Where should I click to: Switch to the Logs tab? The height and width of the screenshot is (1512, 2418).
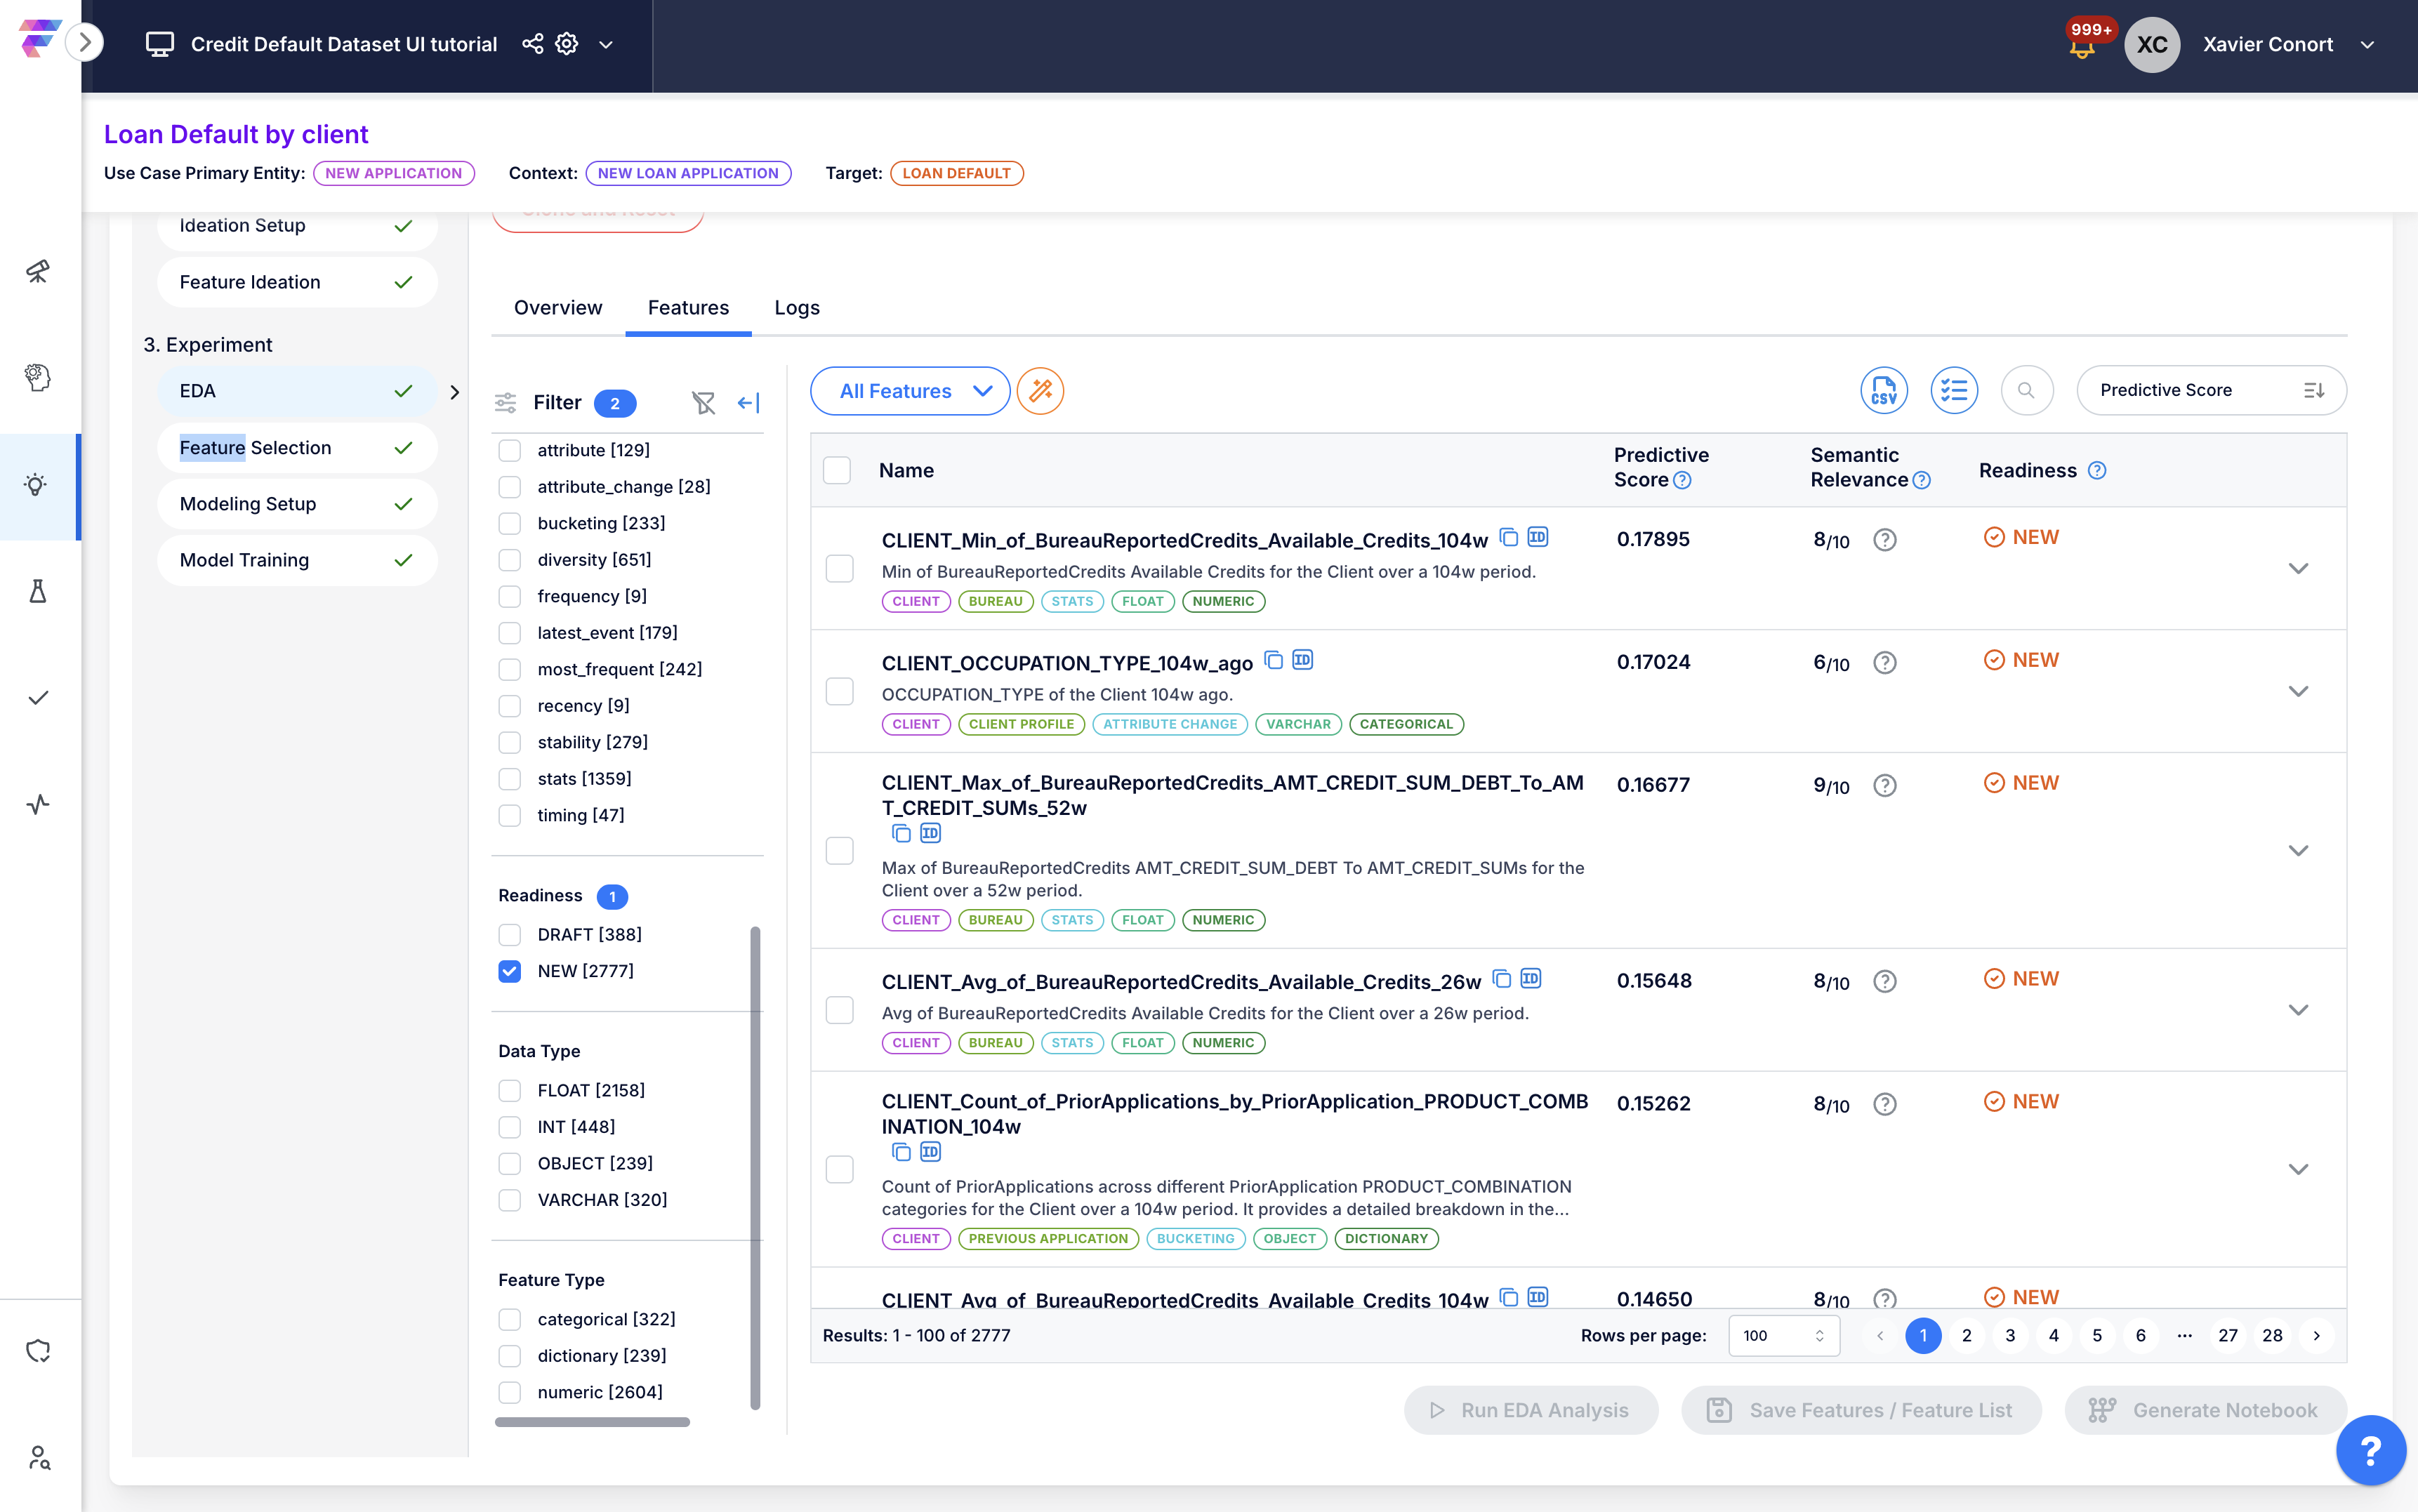click(x=796, y=308)
